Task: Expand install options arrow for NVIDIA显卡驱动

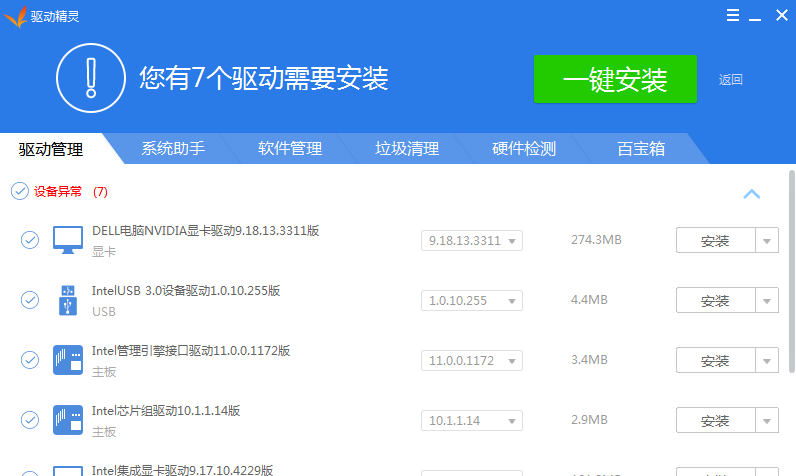Action: (767, 241)
